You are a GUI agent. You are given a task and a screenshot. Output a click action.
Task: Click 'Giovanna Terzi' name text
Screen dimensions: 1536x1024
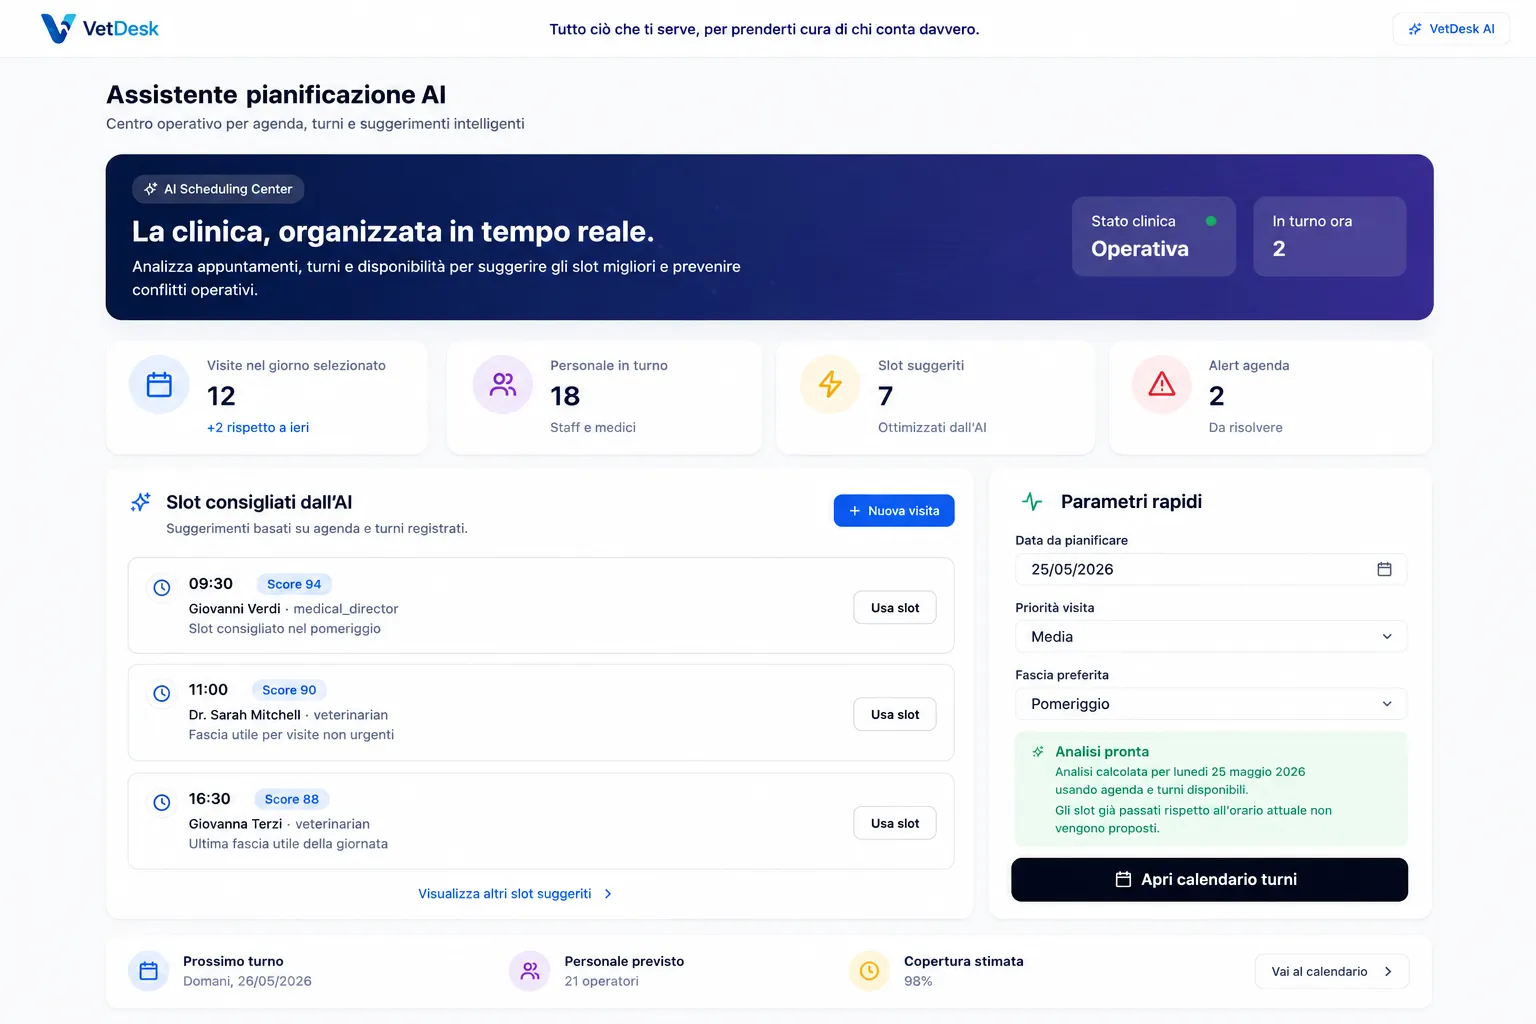click(x=236, y=824)
